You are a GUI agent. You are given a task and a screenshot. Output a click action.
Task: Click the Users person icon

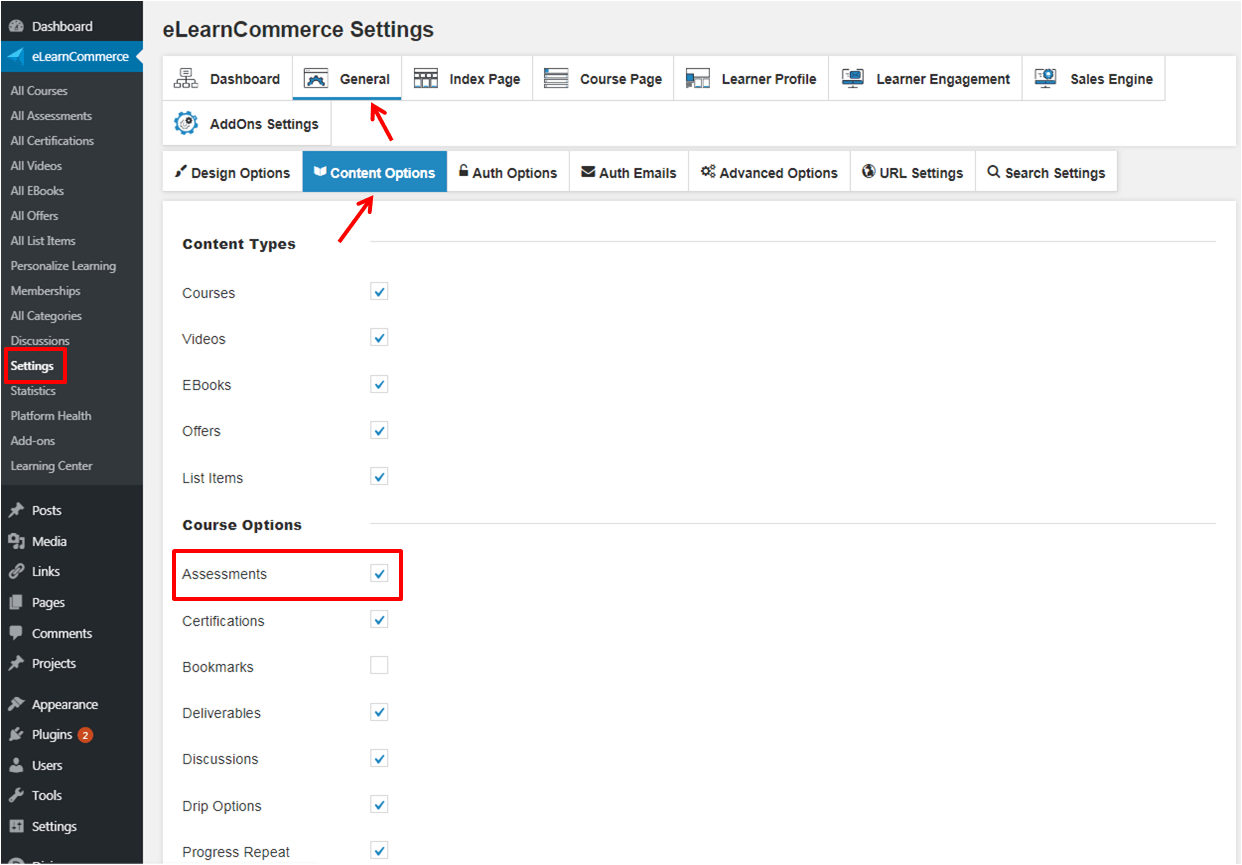click(16, 765)
